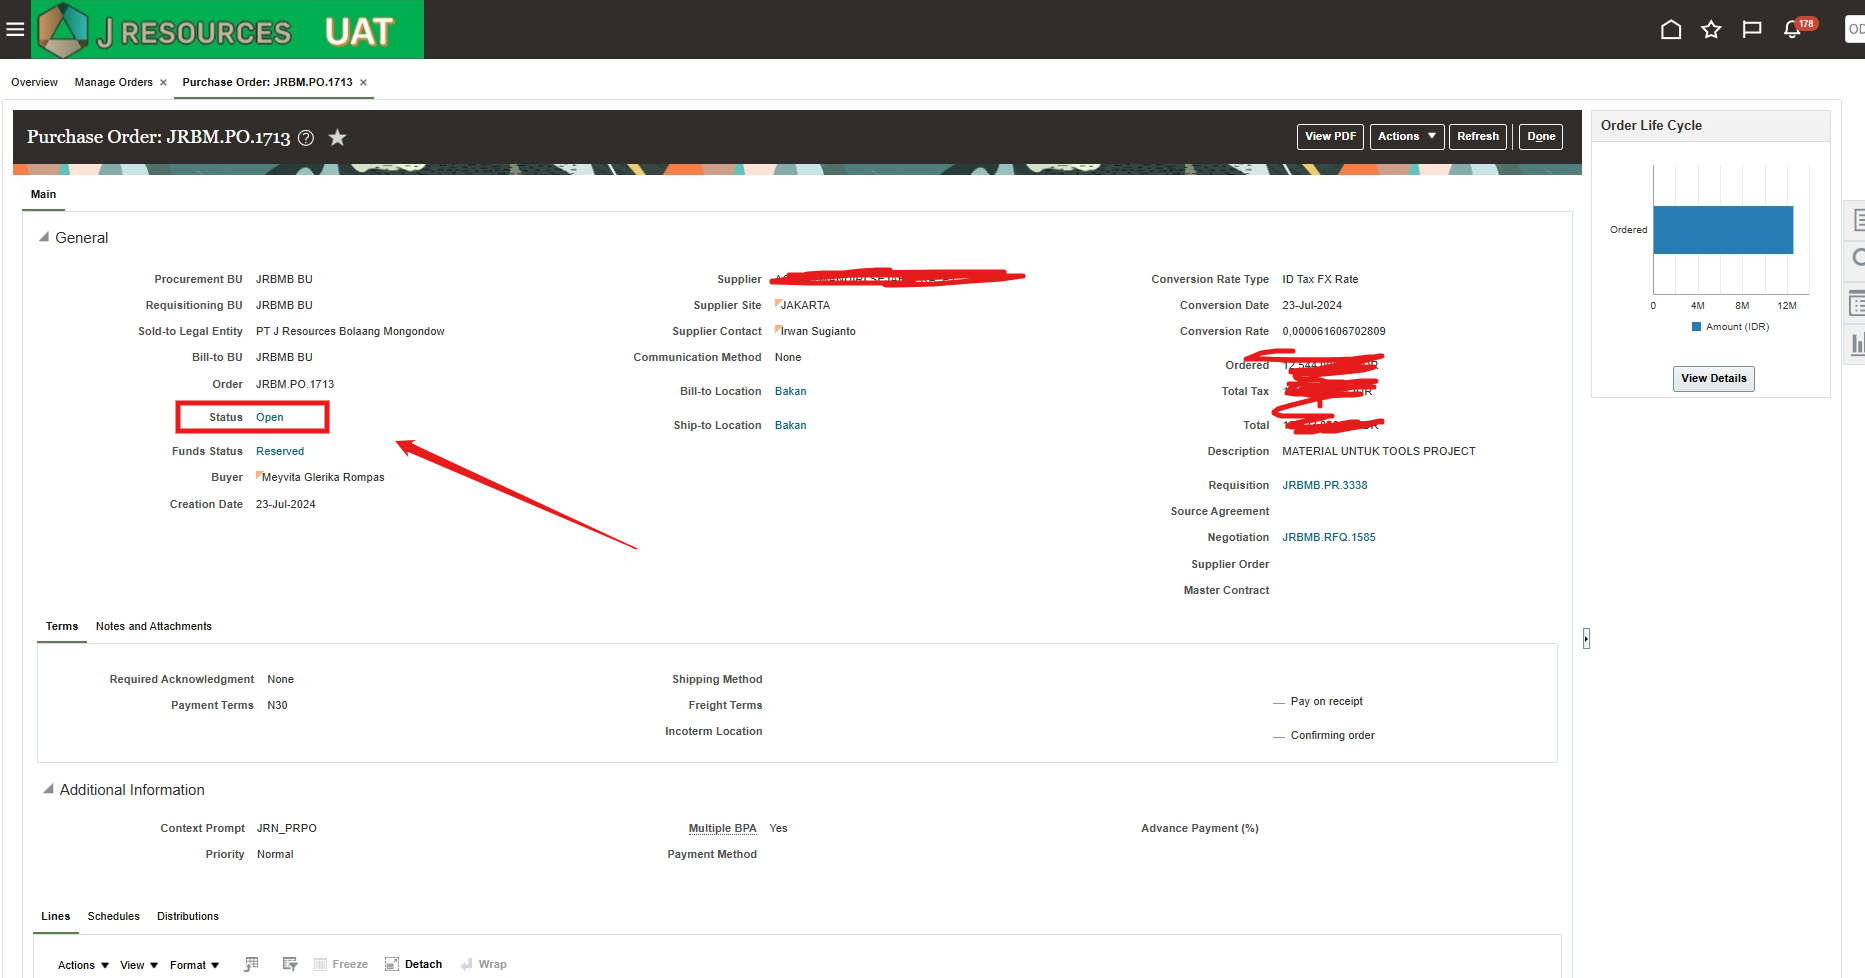Screen dimensions: 1865x978
Task: Go to the Home page icon
Action: click(x=1670, y=29)
